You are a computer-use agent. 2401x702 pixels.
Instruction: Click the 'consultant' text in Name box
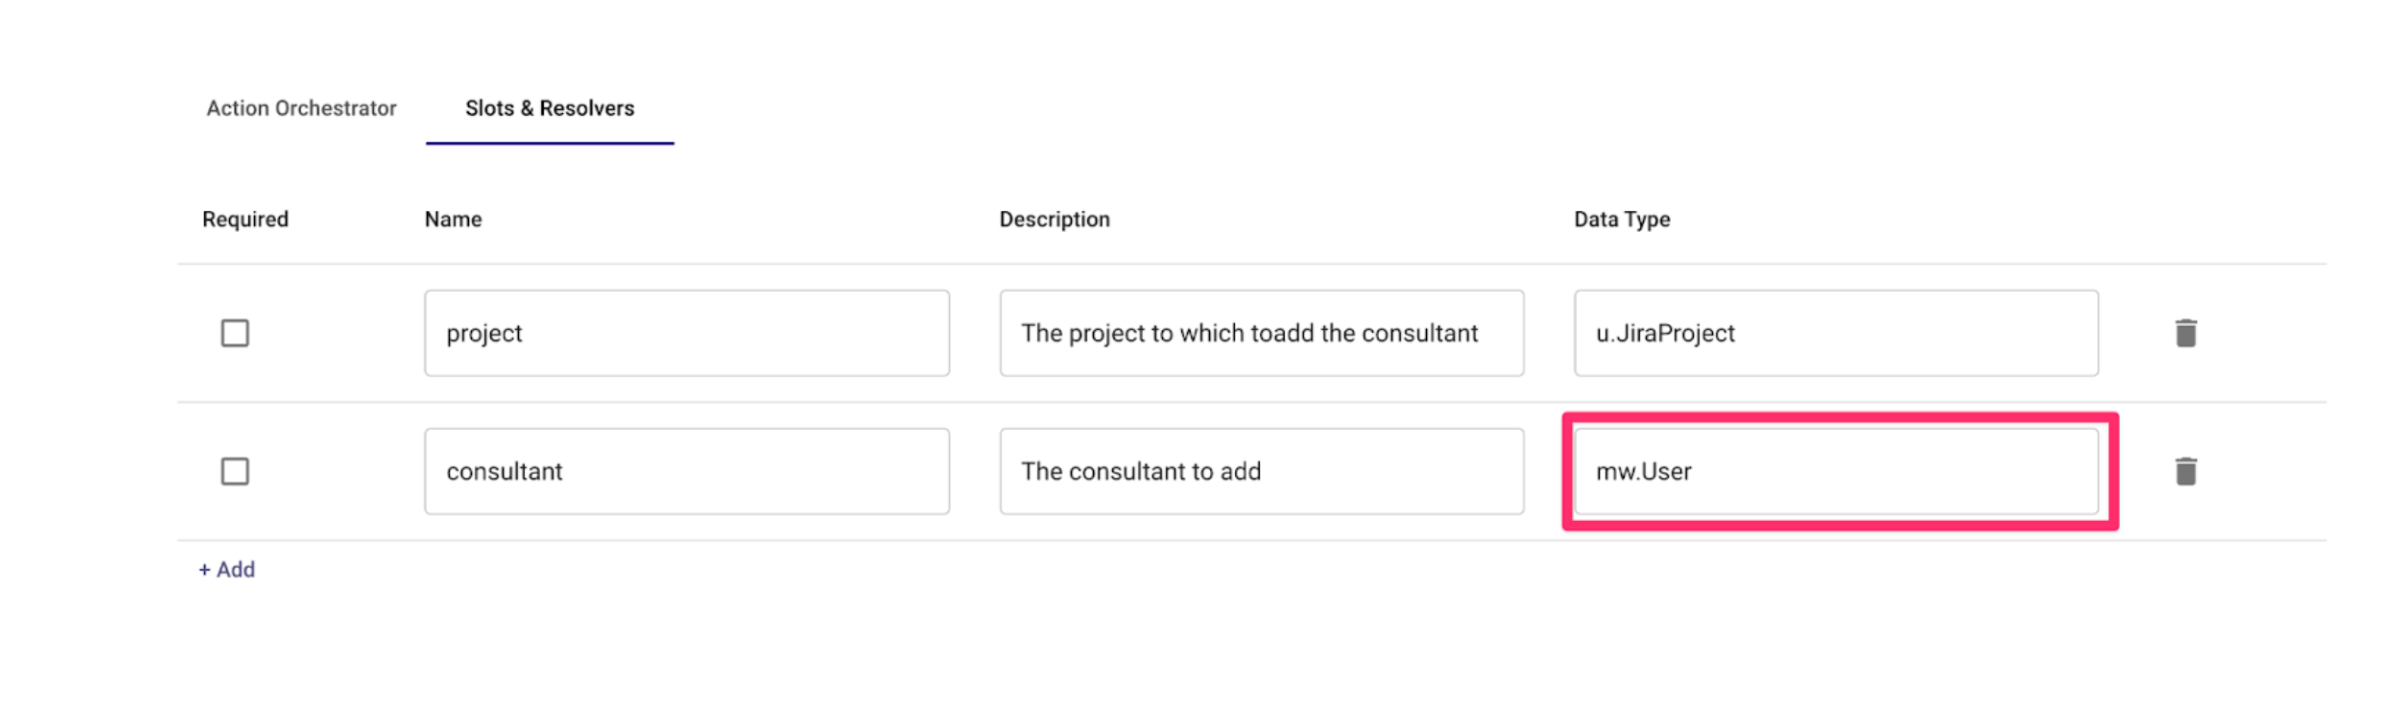[x=504, y=471]
